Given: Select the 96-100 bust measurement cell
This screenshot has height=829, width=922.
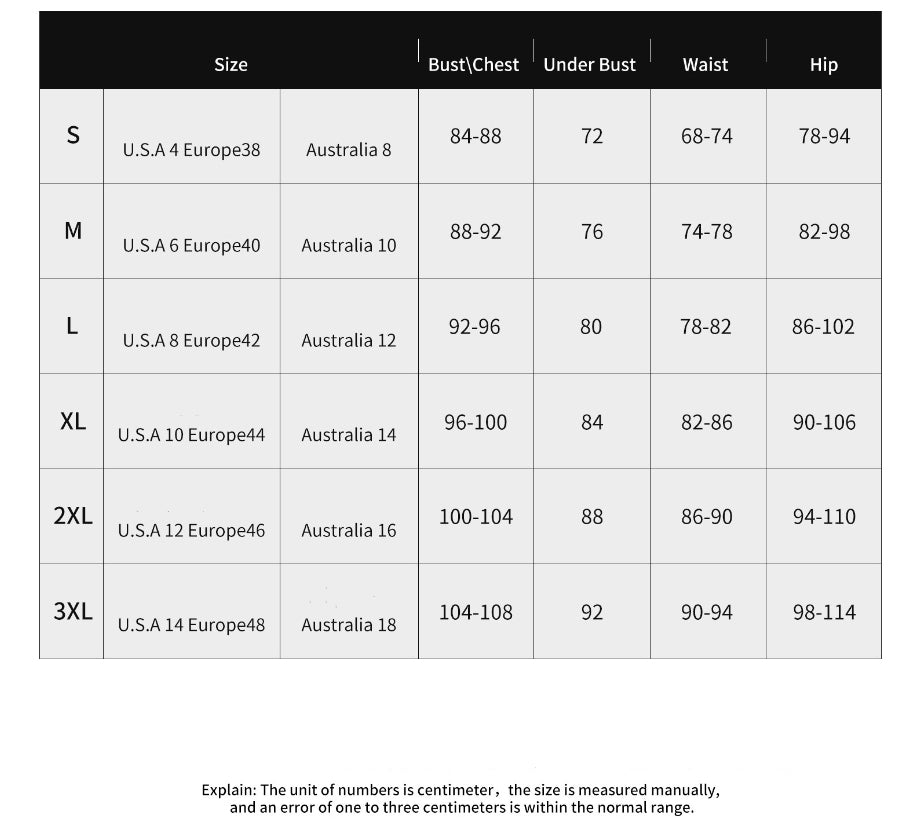Looking at the screenshot, I should point(476,422).
